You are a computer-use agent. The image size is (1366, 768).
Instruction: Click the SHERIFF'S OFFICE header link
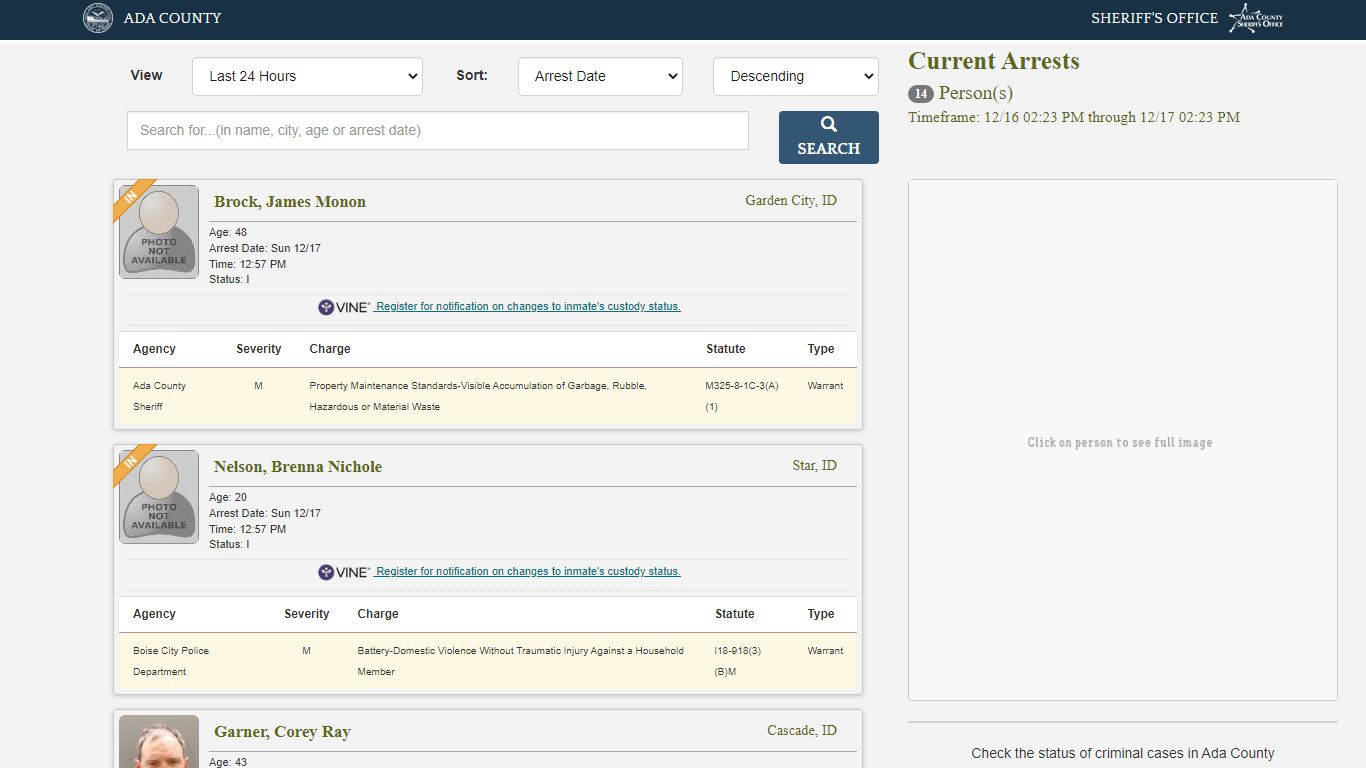coord(1154,18)
